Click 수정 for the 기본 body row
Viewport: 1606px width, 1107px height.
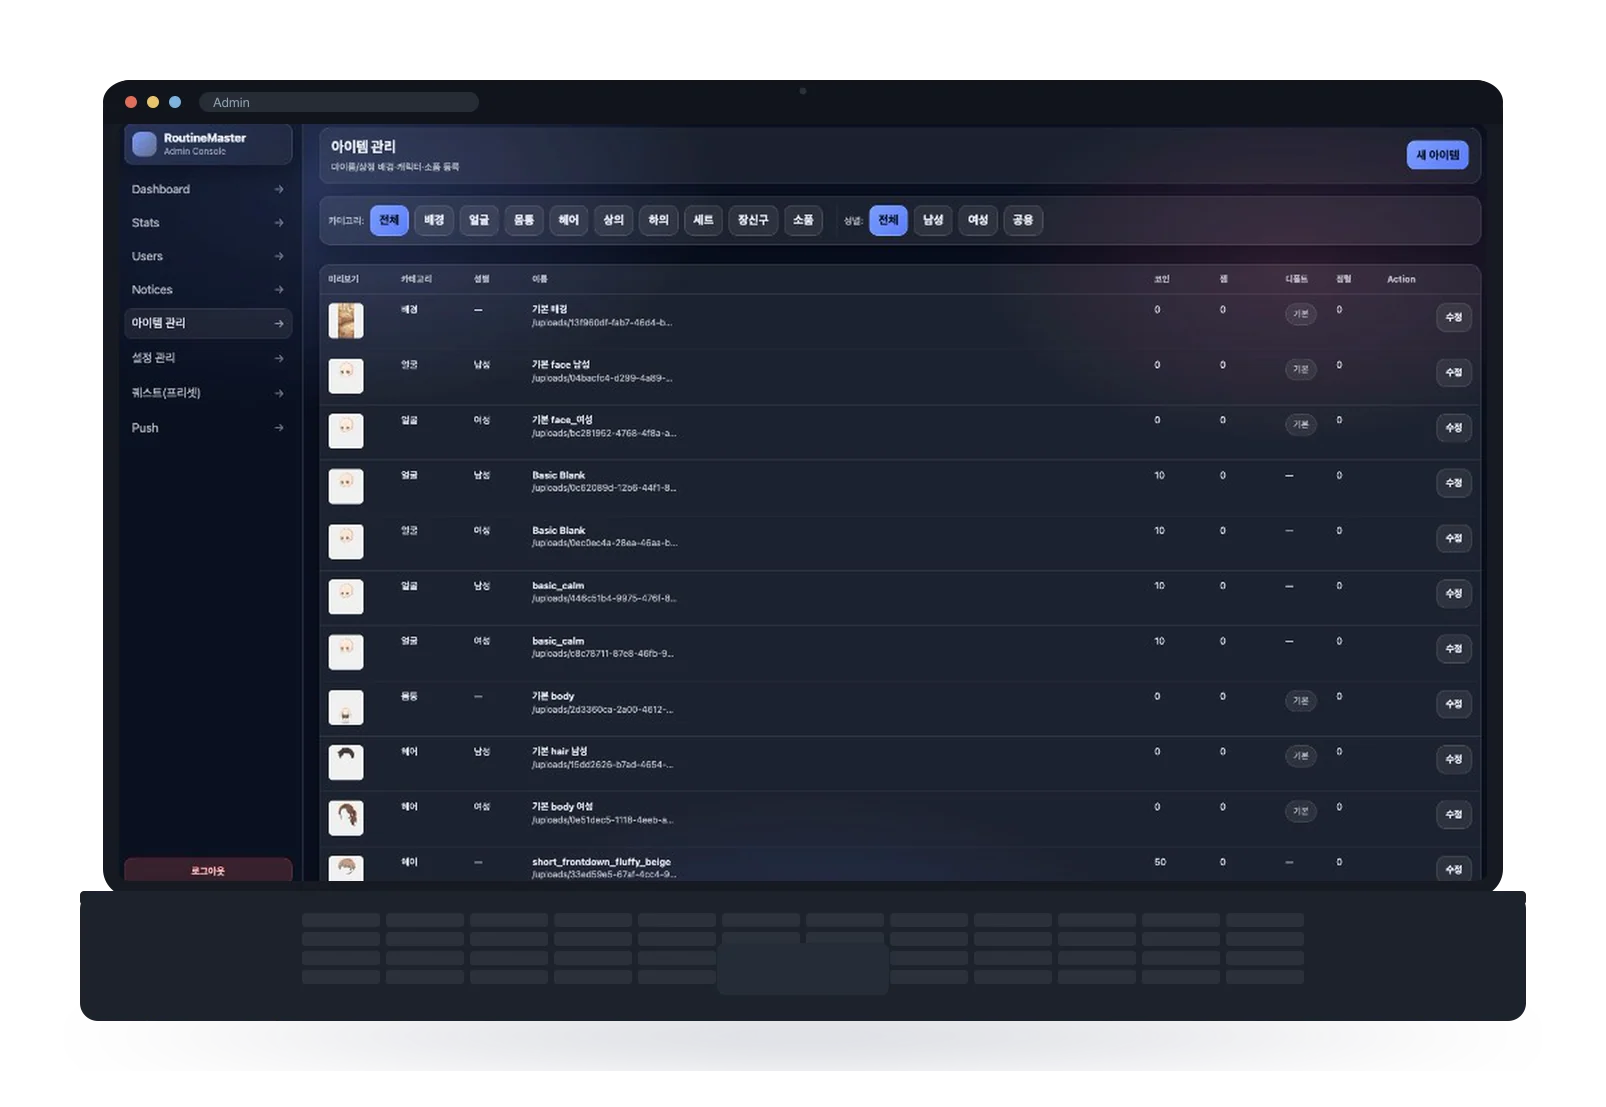pos(1454,704)
